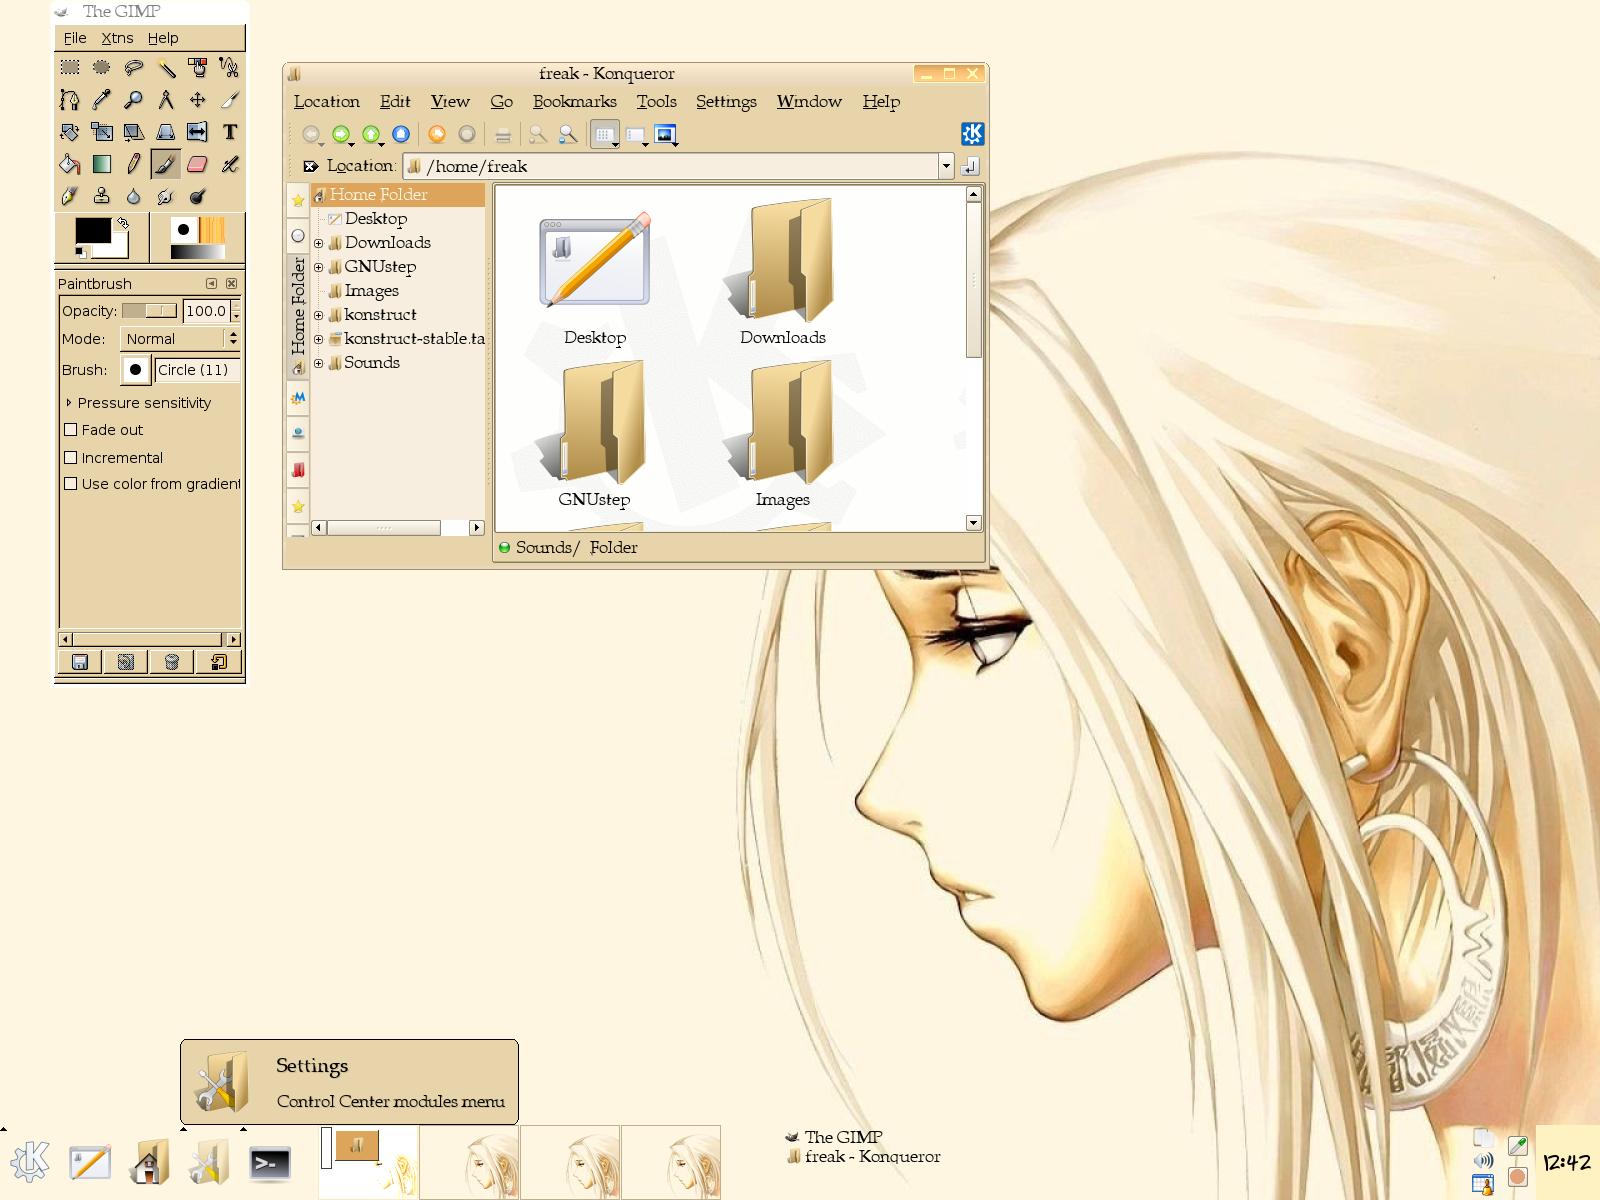Click Konqueror's Up directory arrow
Screen dimensions: 1600x1200
coord(371,134)
